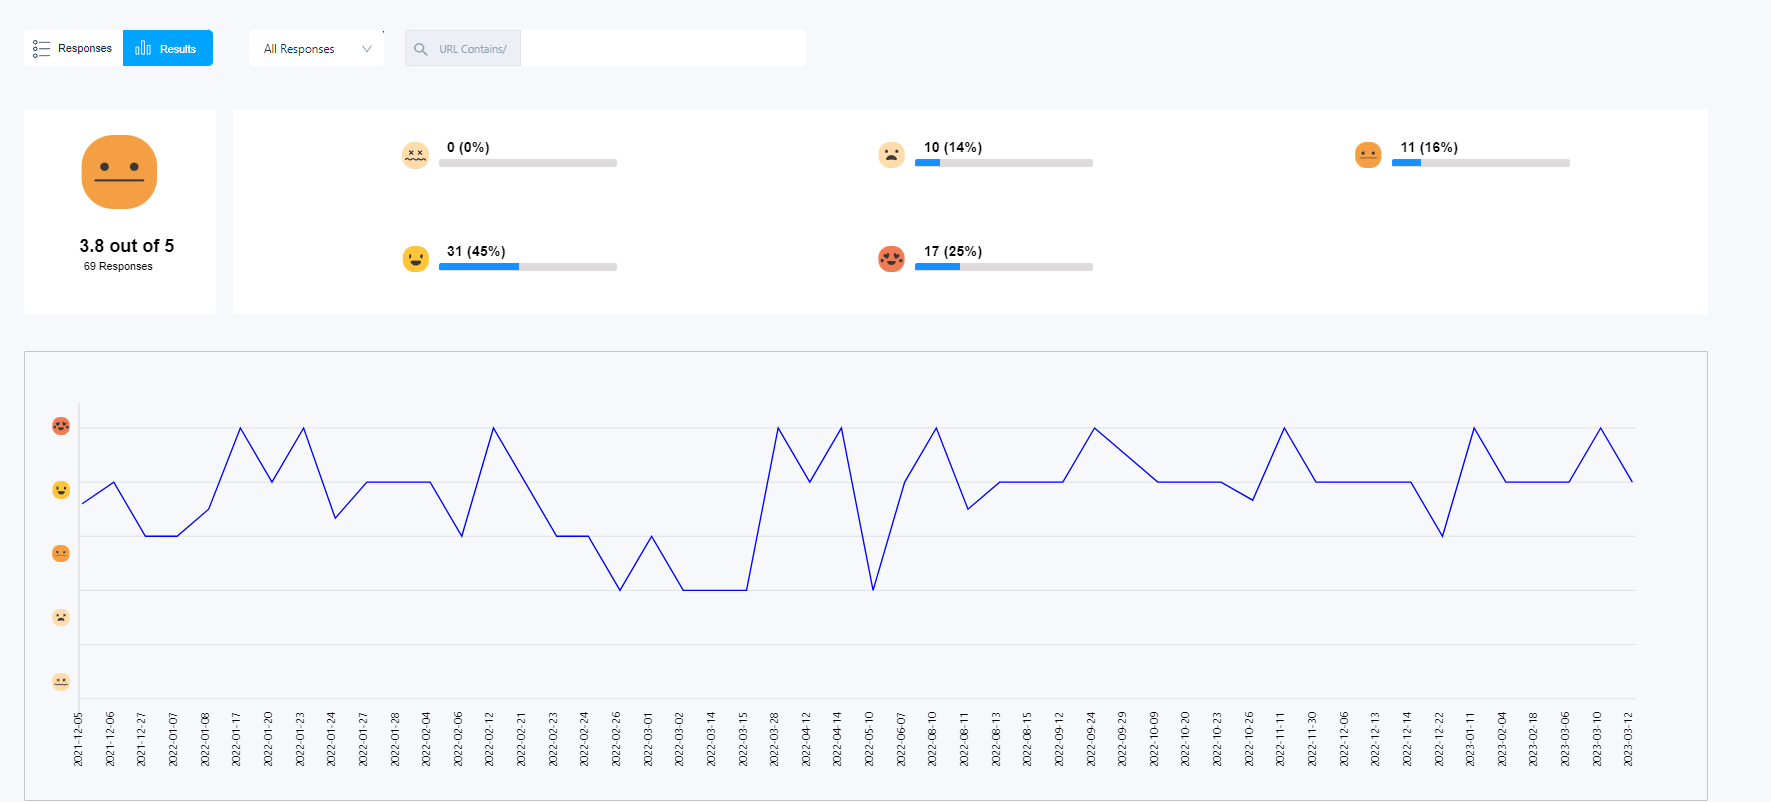Click the '3.8 out of 5' score text
1771x802 pixels.
click(x=127, y=246)
